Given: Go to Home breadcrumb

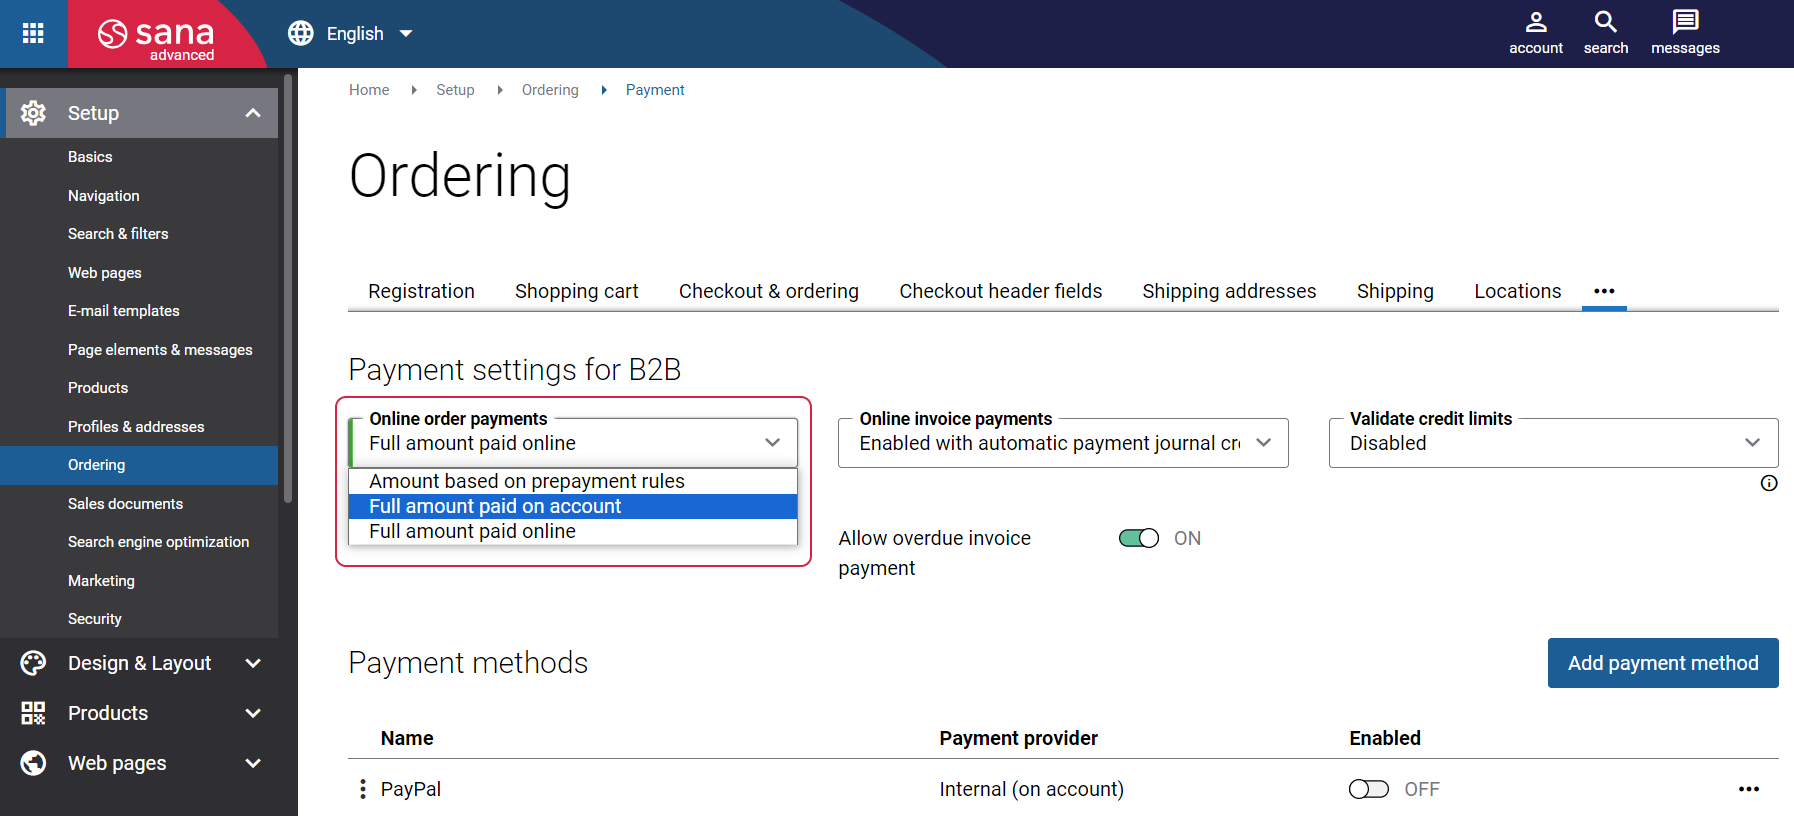Looking at the screenshot, I should pos(369,90).
